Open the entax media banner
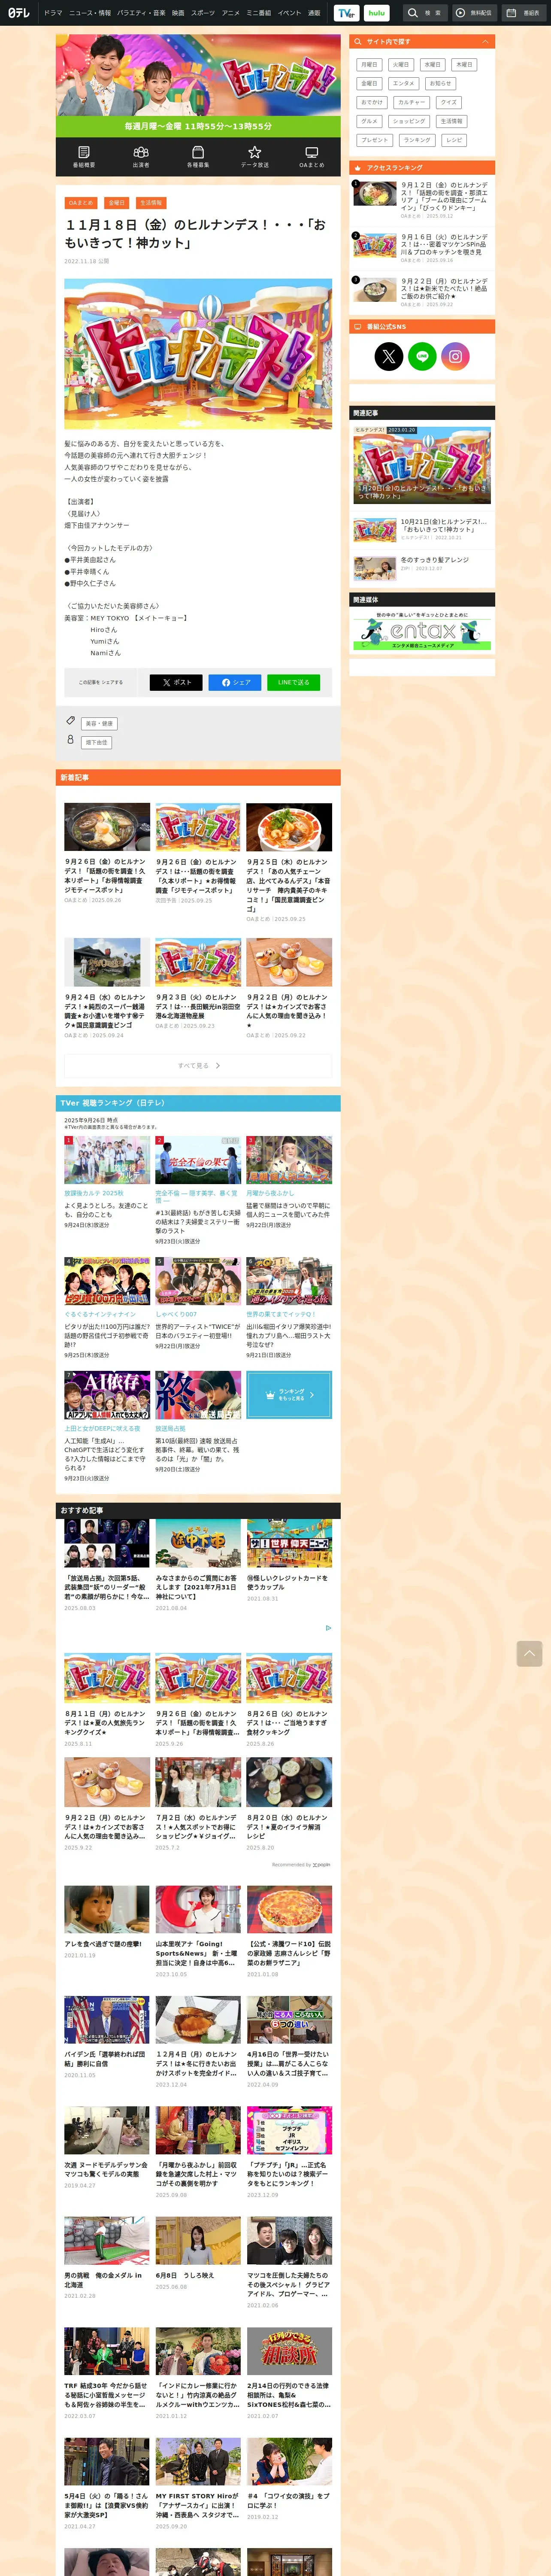This screenshot has height=2576, width=551. [422, 631]
